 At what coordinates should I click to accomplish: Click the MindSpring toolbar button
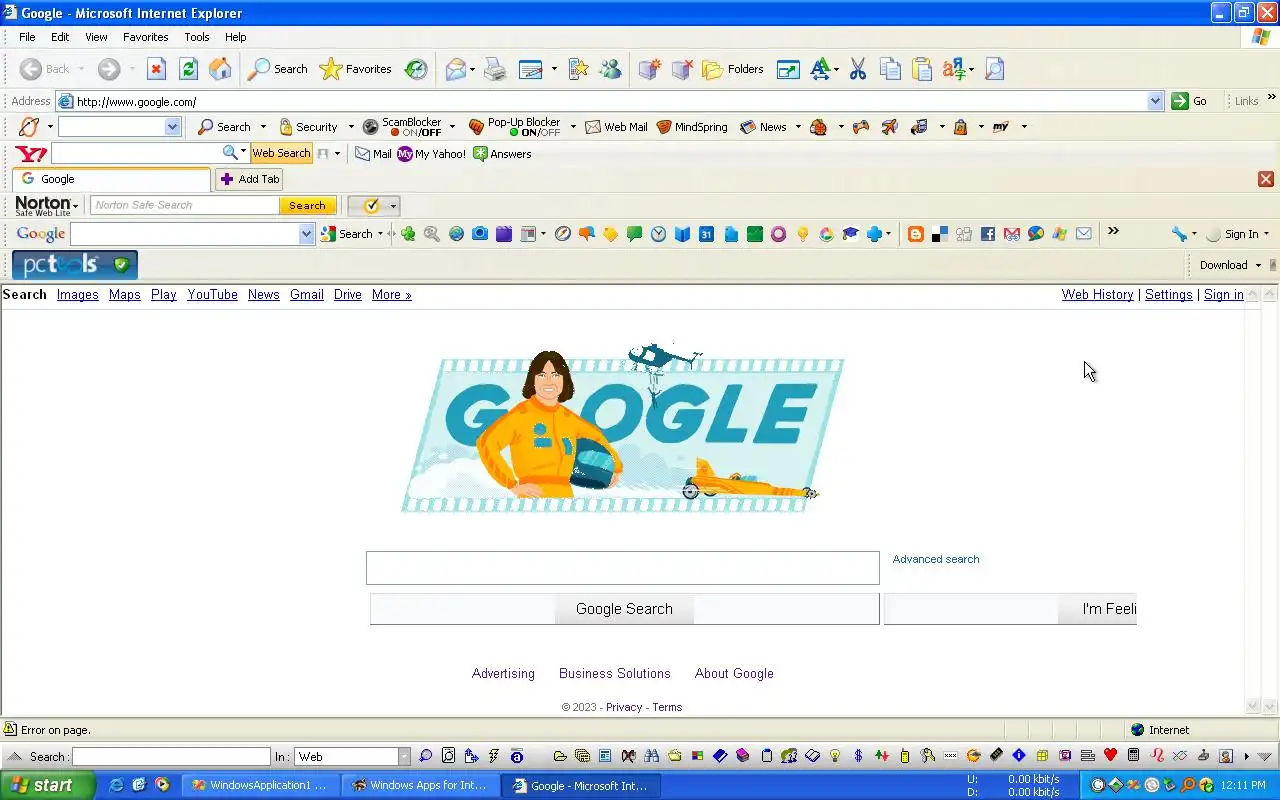pos(692,127)
